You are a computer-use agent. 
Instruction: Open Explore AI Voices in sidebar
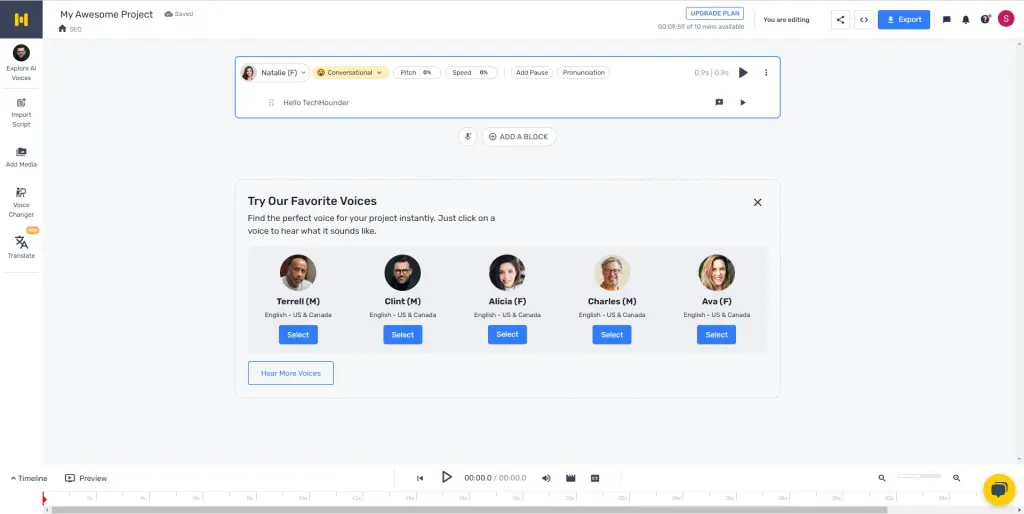(x=21, y=61)
